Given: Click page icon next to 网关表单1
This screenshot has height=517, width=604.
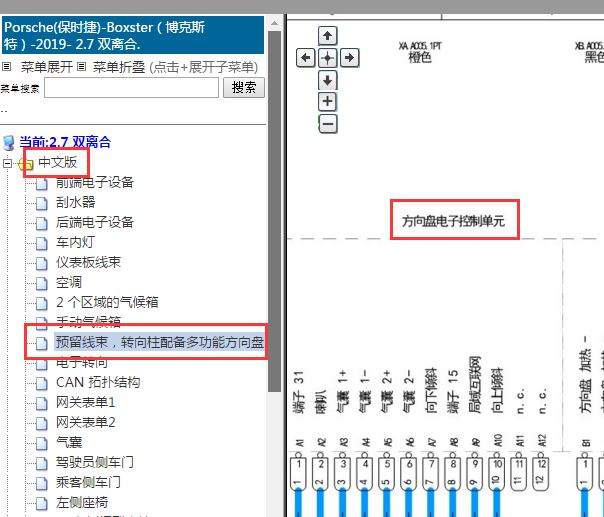Looking at the screenshot, I should pos(42,403).
